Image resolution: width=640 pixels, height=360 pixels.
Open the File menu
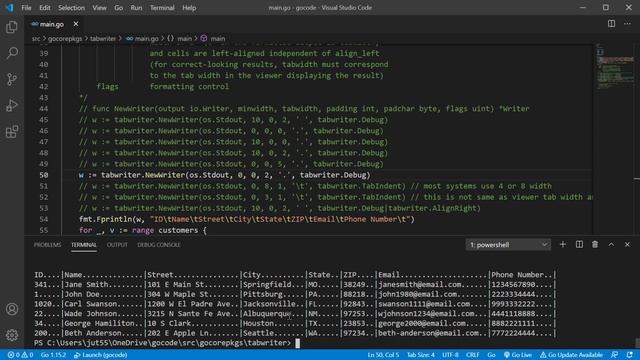click(x=27, y=8)
